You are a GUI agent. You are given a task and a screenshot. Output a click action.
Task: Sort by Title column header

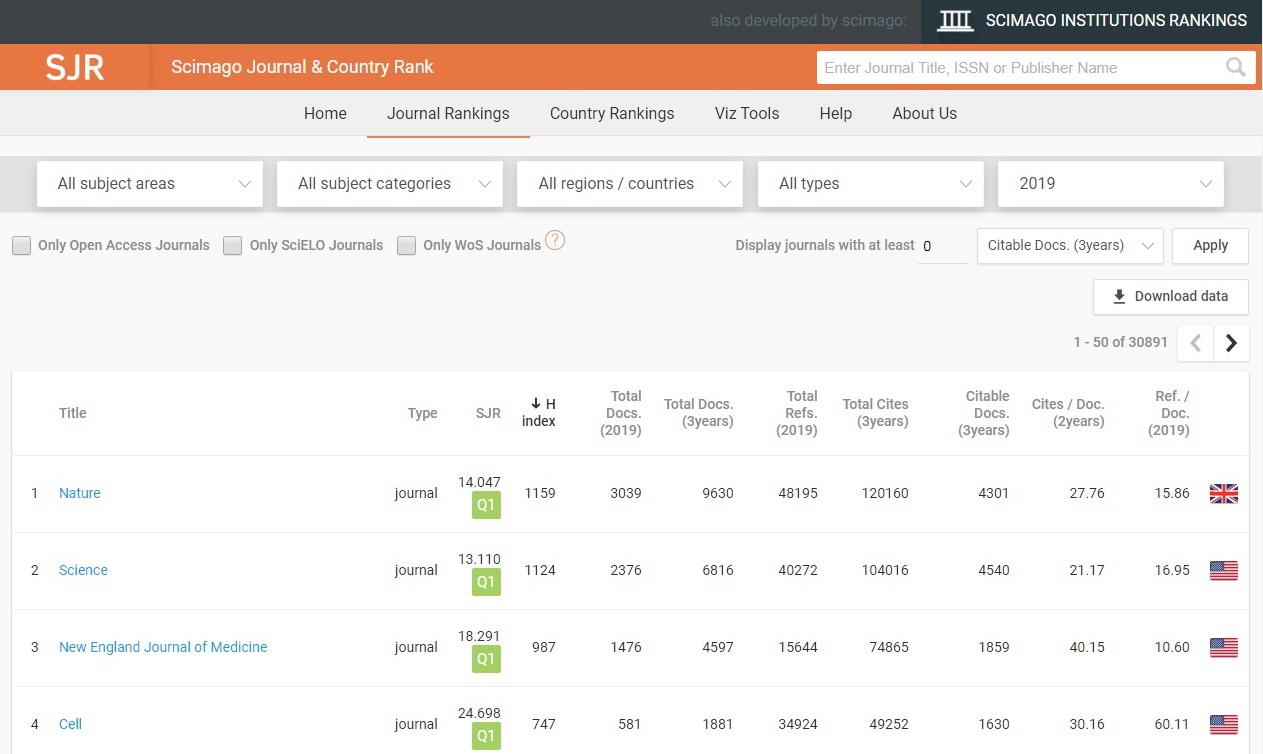click(x=73, y=413)
